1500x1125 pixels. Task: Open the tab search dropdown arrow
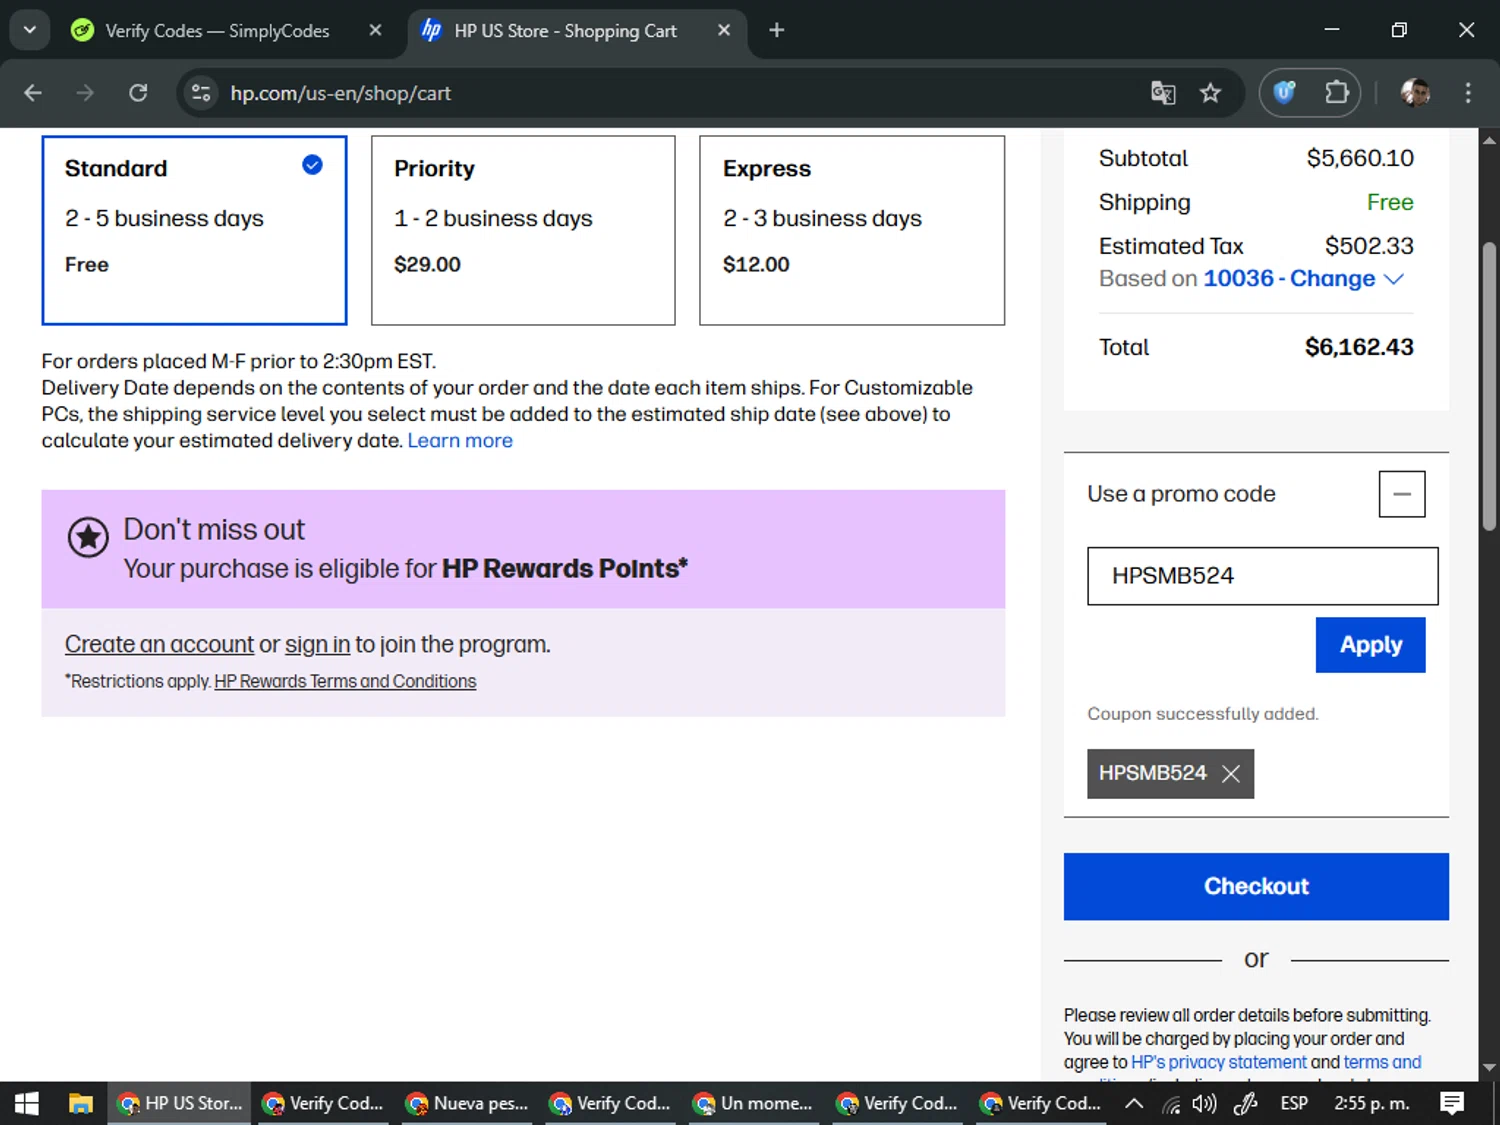30,30
